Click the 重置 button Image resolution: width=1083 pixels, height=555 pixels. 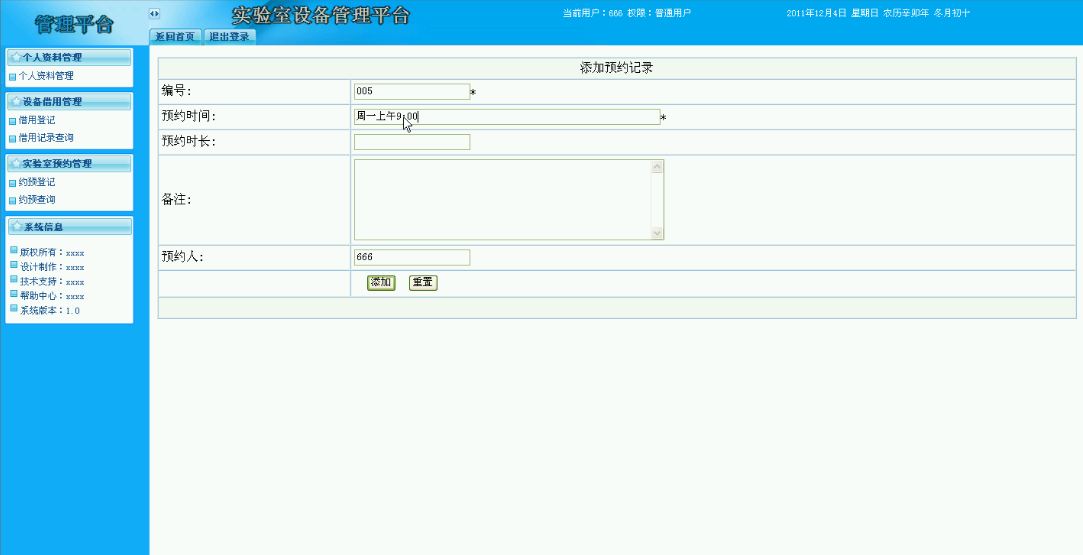point(423,282)
